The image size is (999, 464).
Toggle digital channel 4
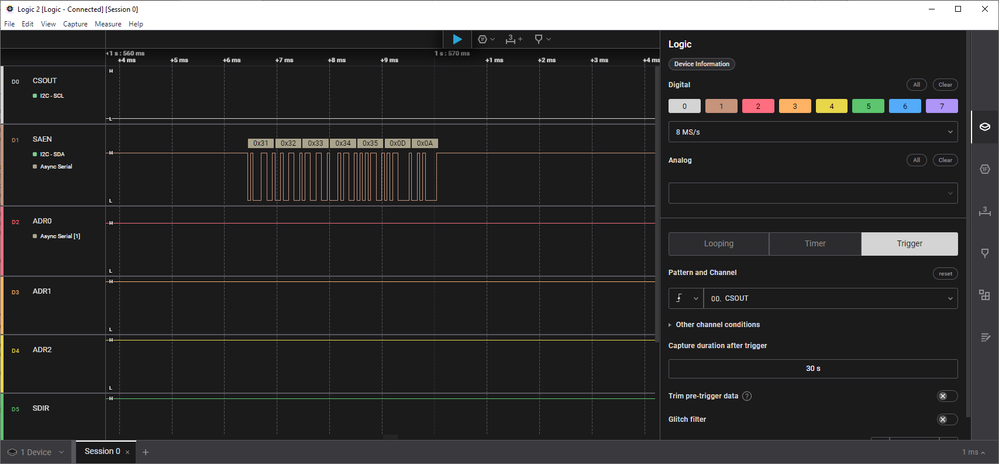(x=831, y=106)
